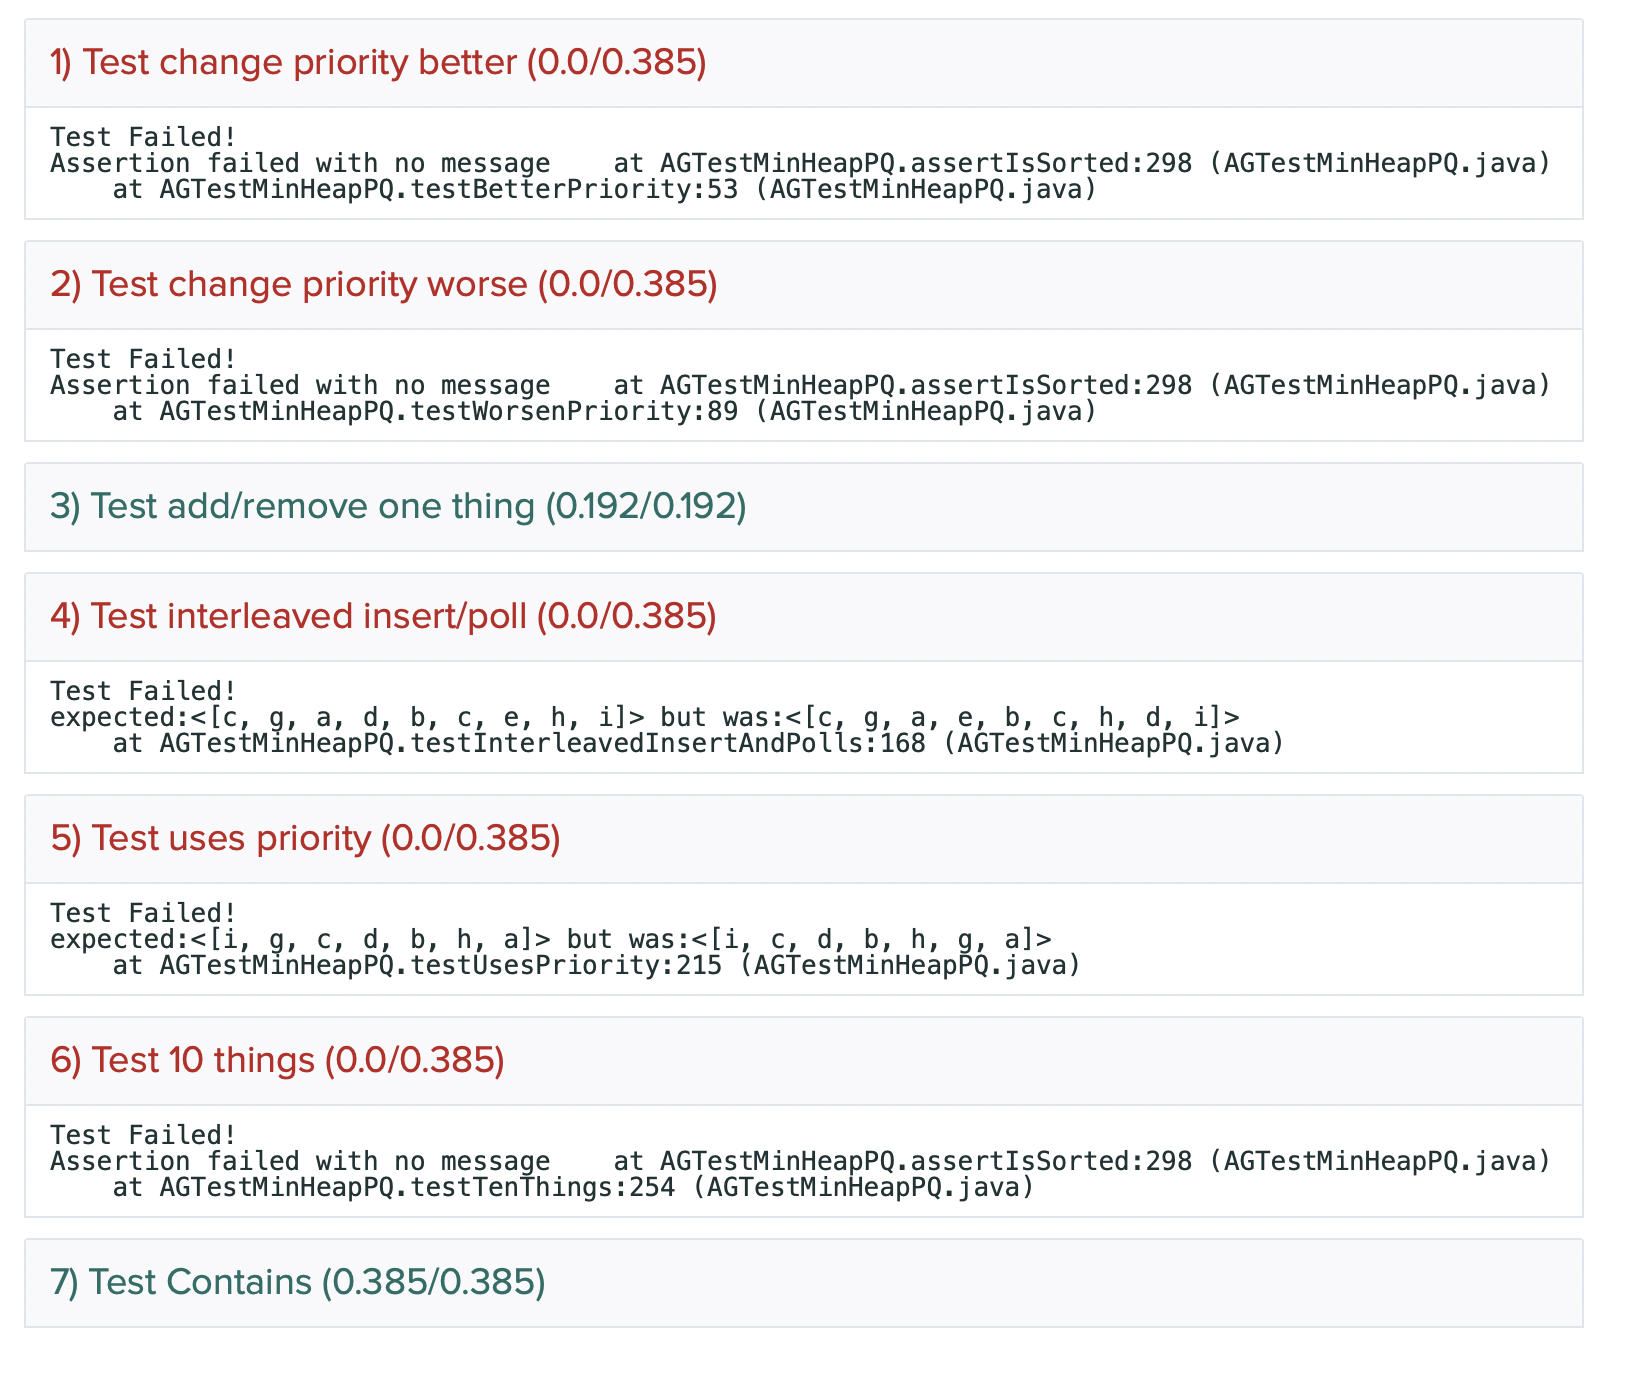Viewport: 1634px width, 1400px height.
Task: Expand "Test add/remove one thing" result
Action: (398, 507)
